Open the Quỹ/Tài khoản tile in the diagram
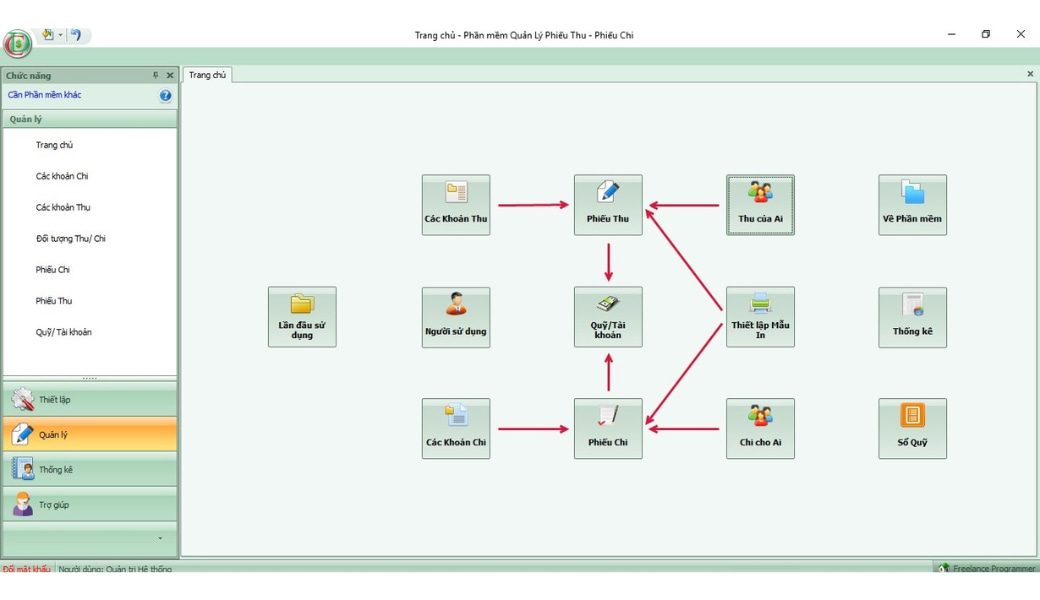Screen dimensions: 1040x600 (608, 317)
